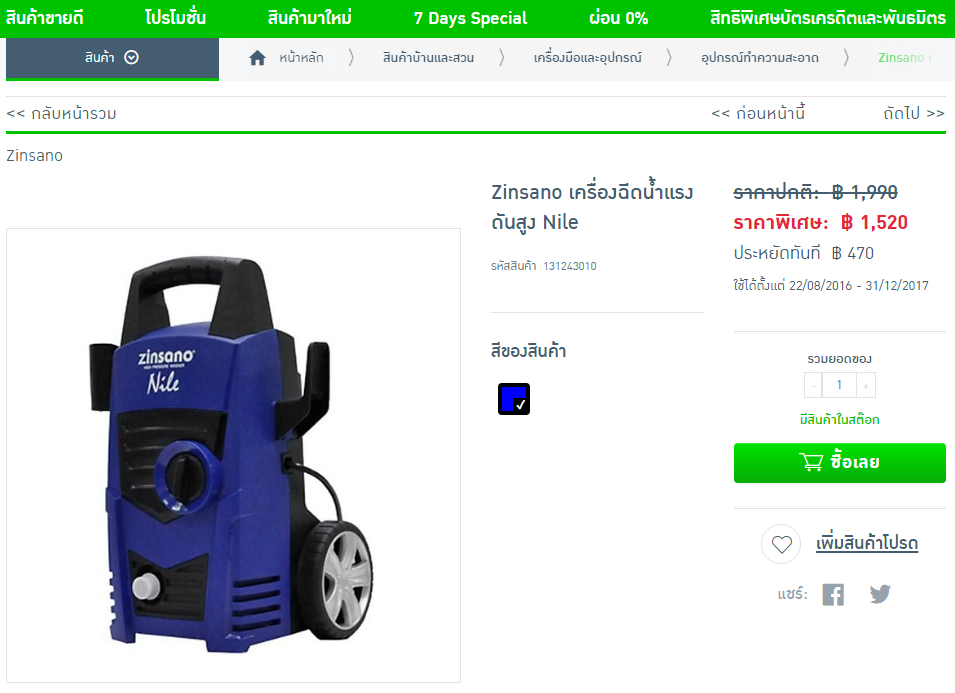Click the green ซื้อเลย buy button
This screenshot has height=693, width=955.
point(839,463)
